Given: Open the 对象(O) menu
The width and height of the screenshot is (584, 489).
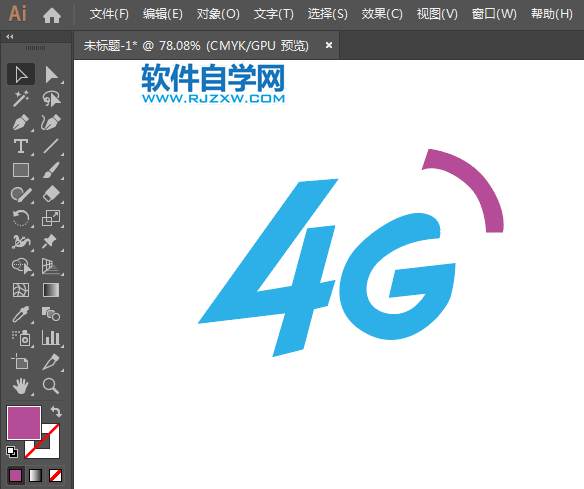Looking at the screenshot, I should pos(218,15).
